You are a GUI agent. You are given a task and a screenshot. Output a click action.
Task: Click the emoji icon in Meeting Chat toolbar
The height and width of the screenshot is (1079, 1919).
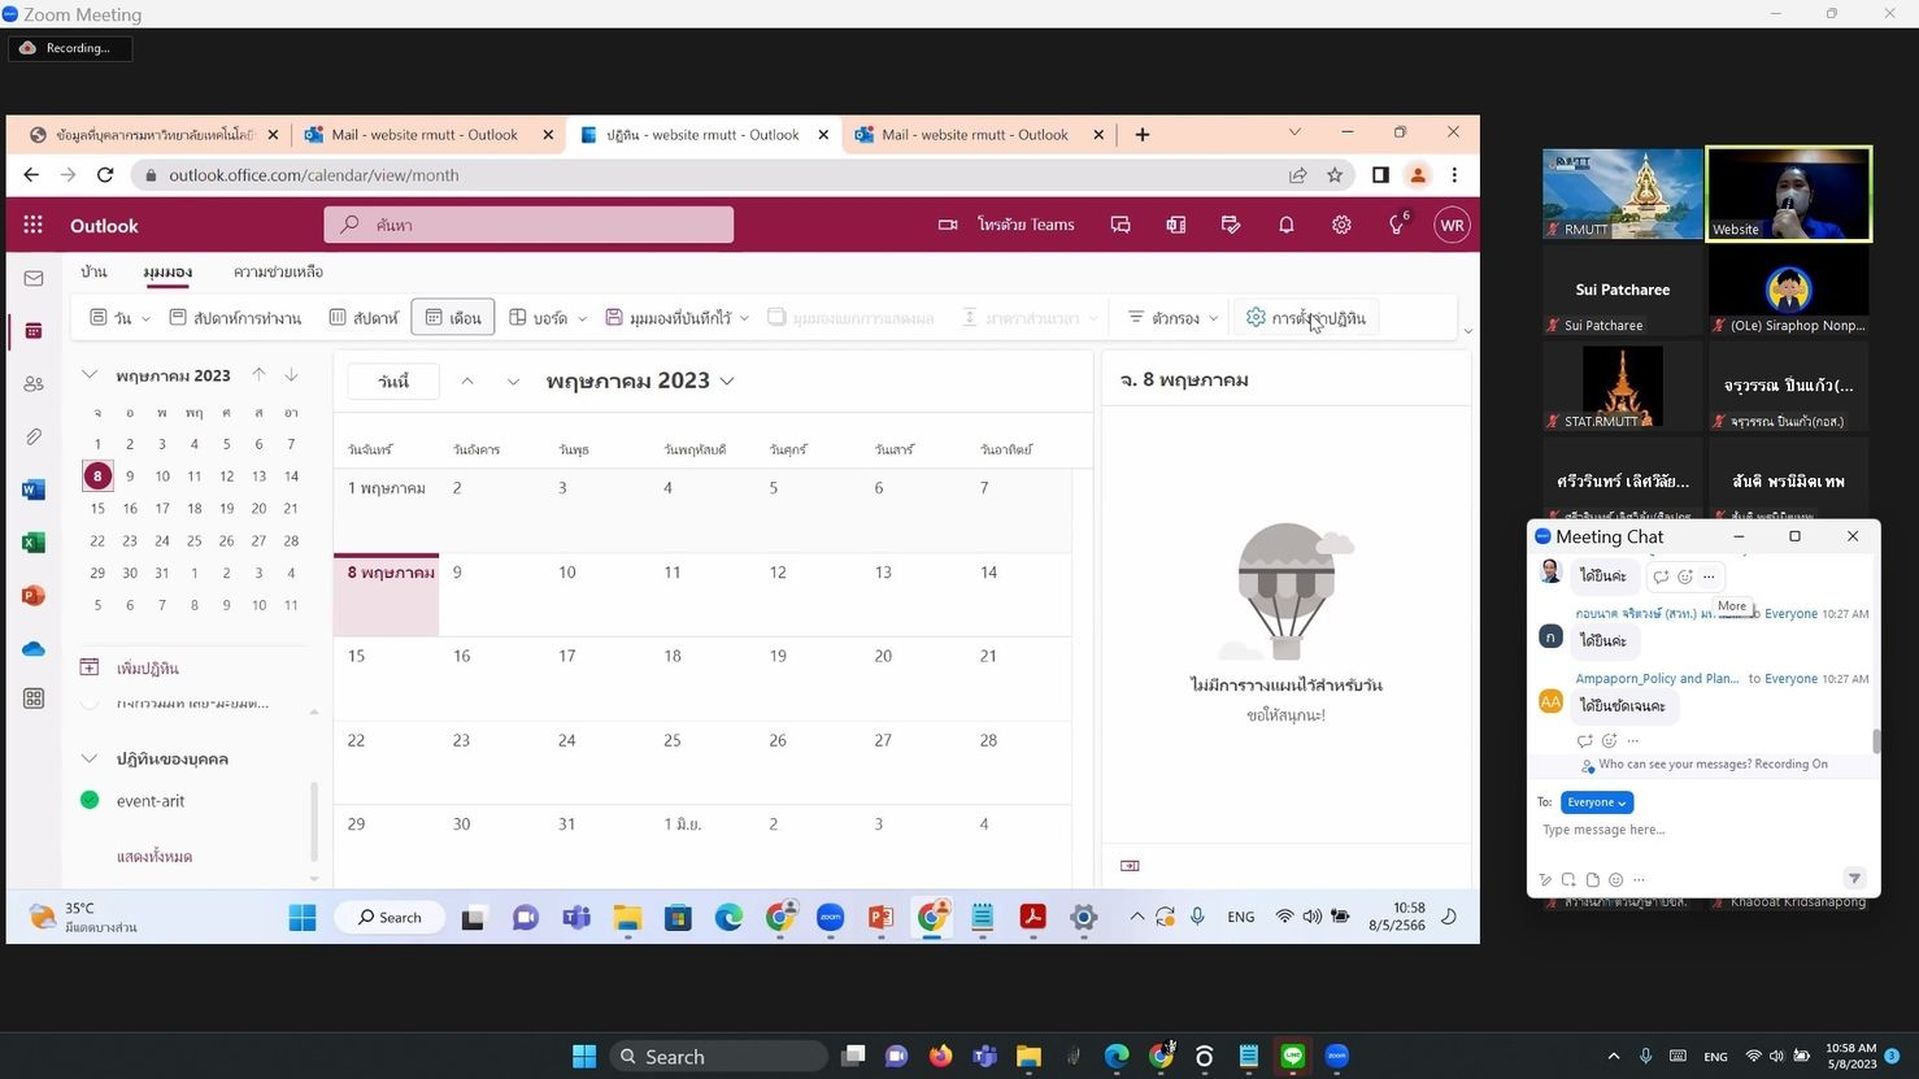pos(1616,880)
